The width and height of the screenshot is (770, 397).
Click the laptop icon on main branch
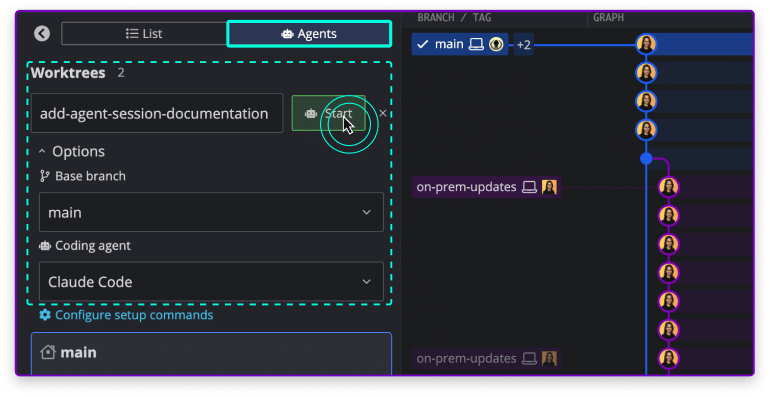pos(476,44)
